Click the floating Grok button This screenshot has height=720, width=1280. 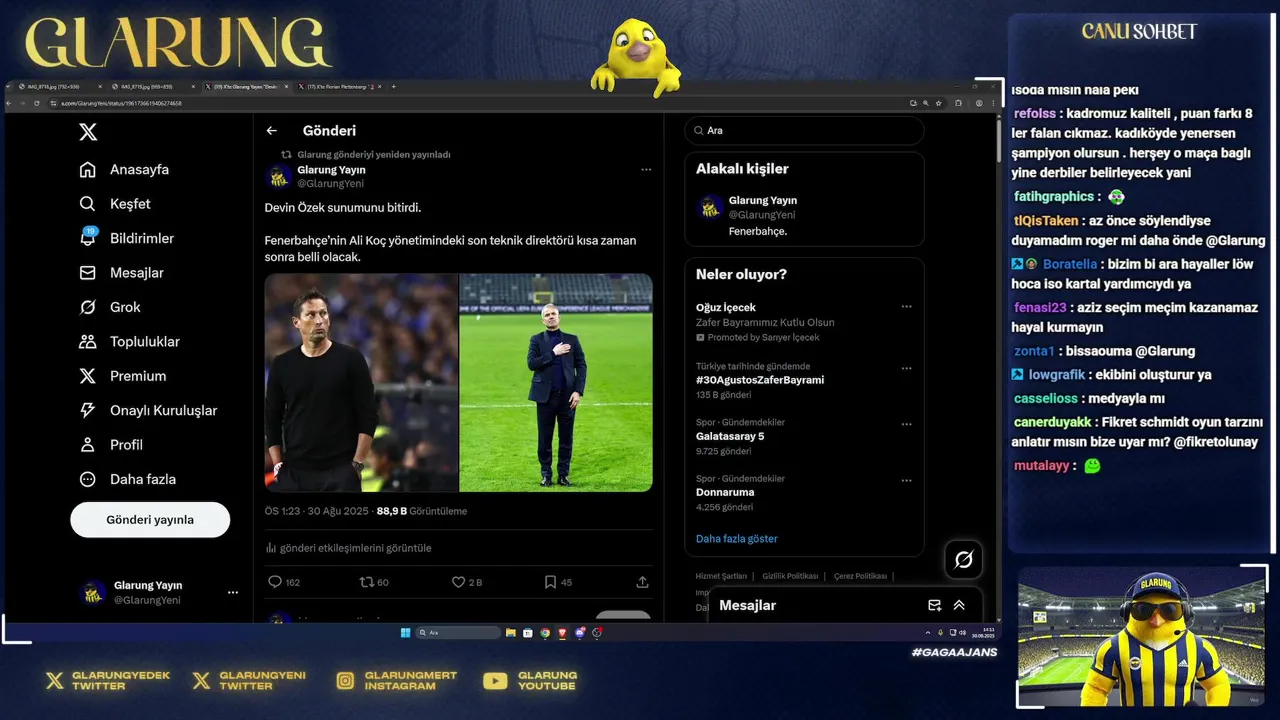(x=964, y=560)
